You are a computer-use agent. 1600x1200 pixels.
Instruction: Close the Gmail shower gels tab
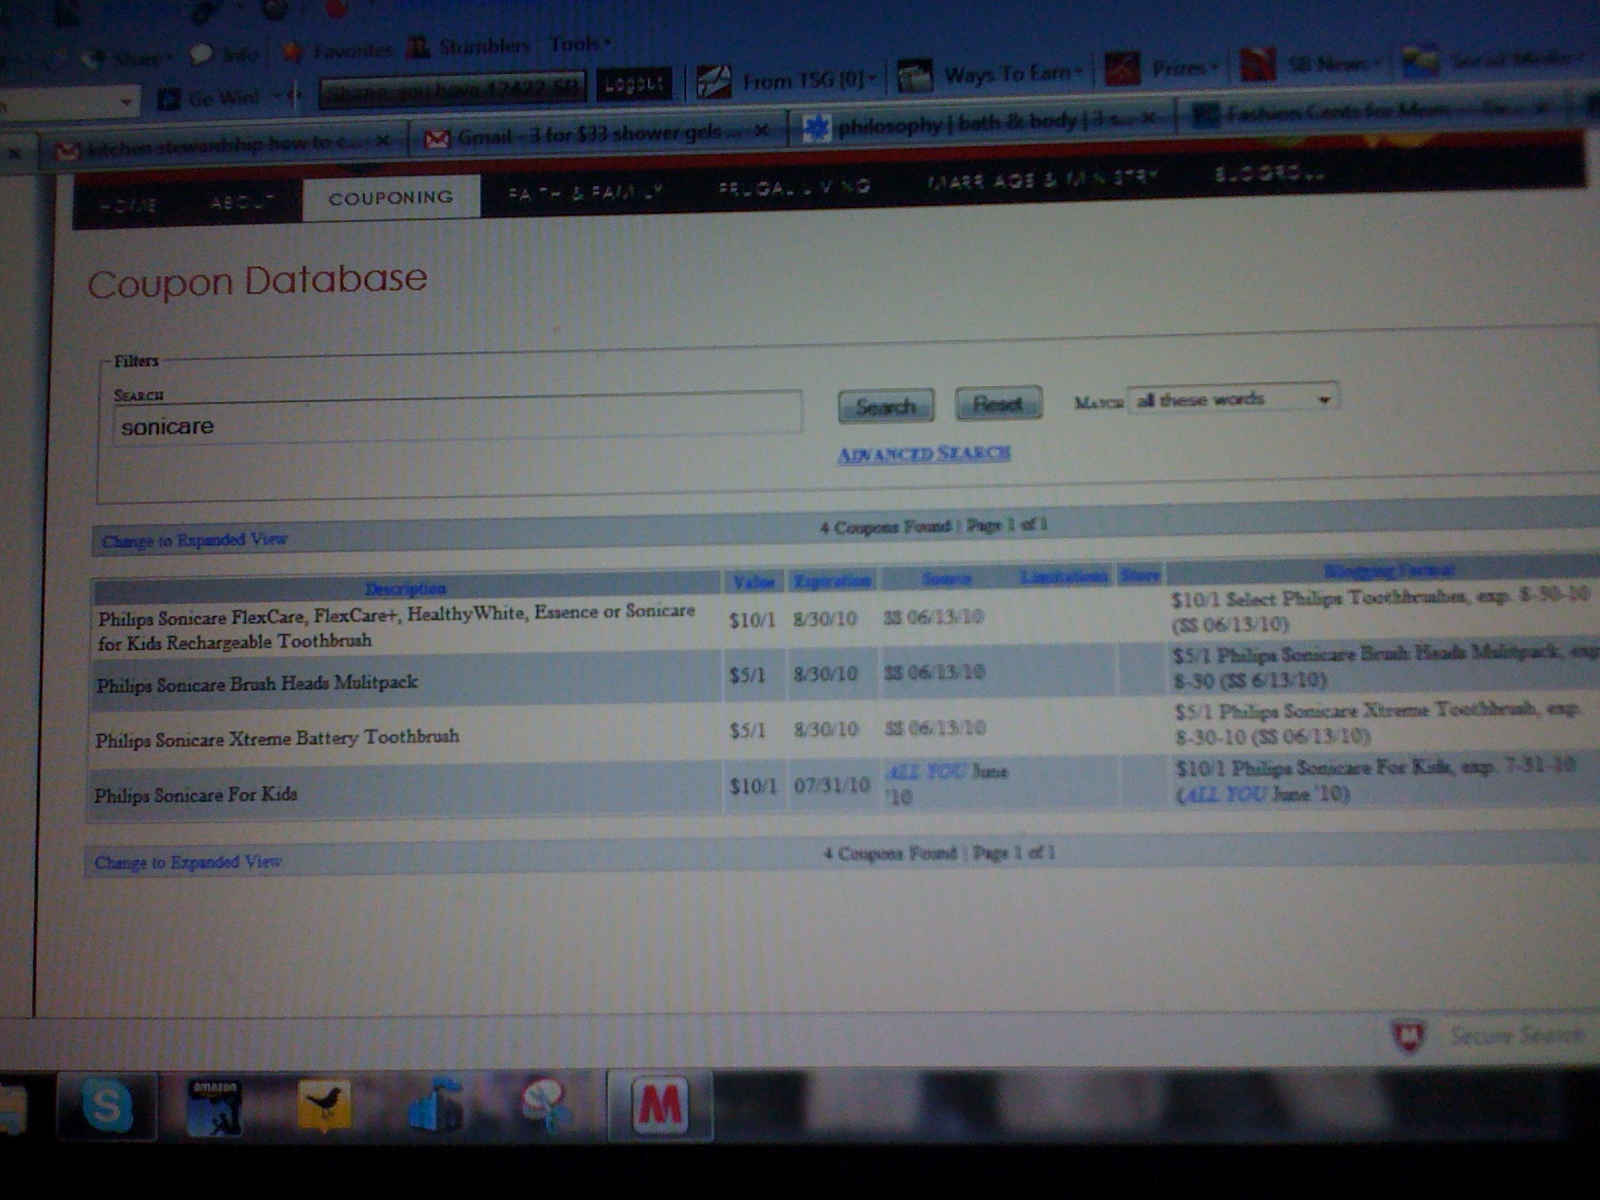click(761, 131)
